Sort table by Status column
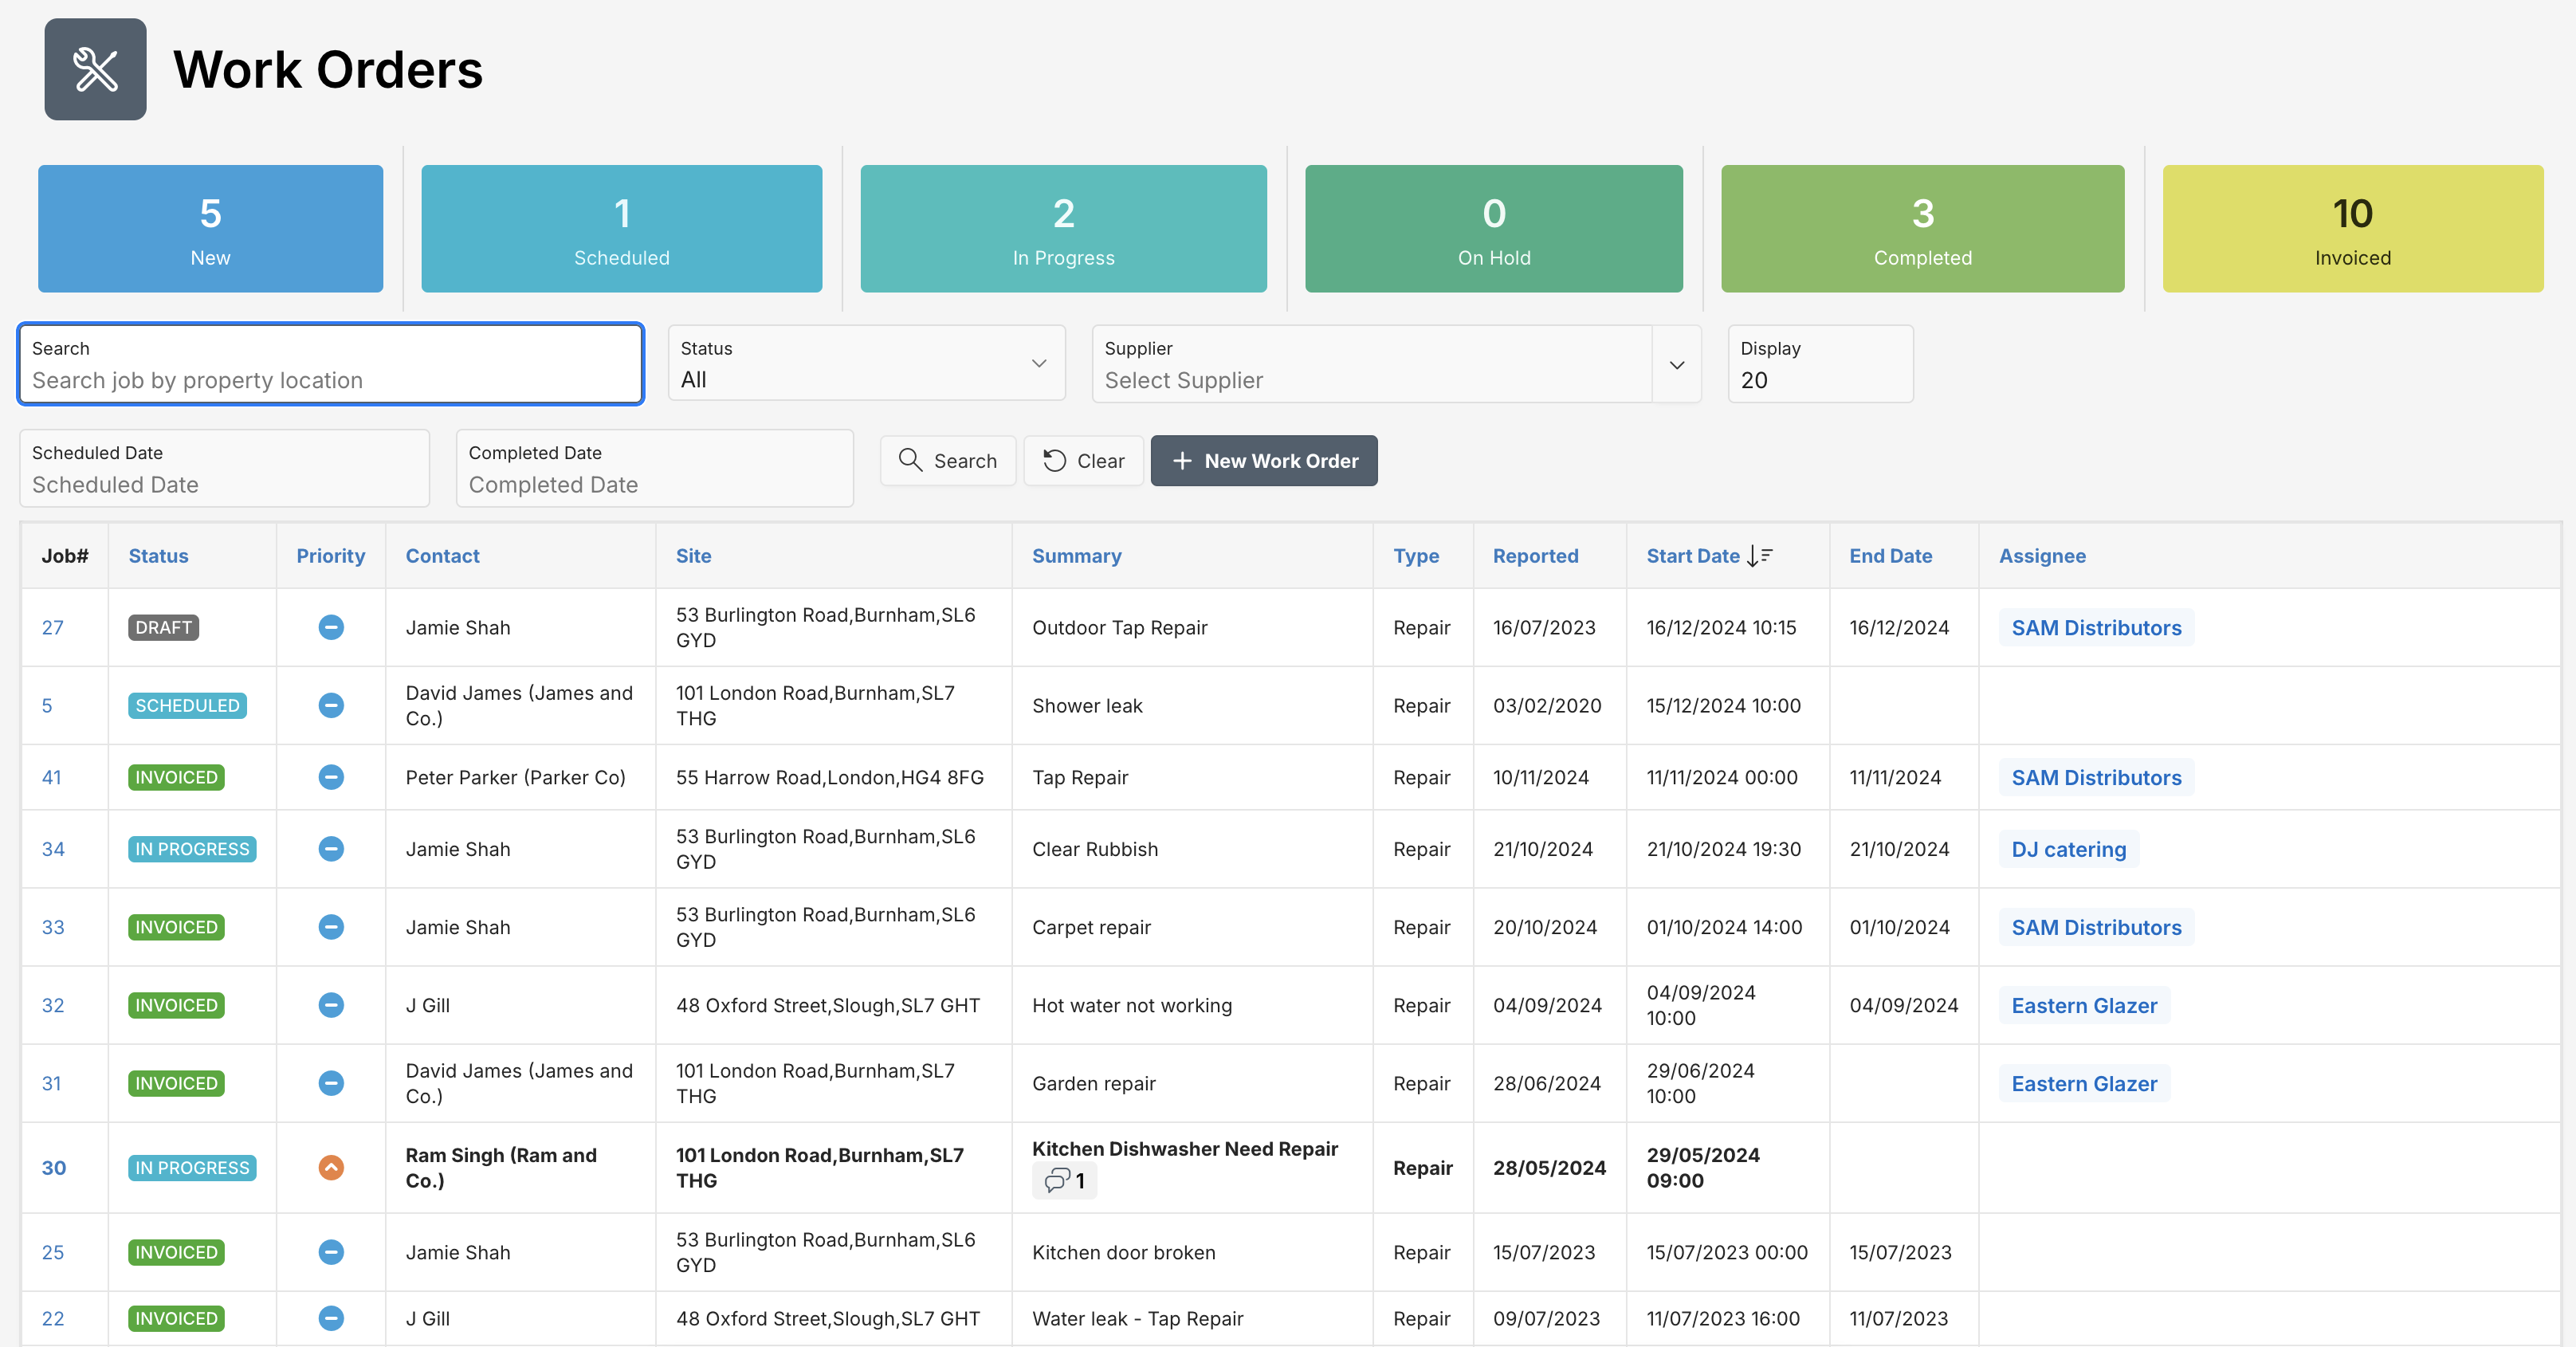The image size is (2576, 1347). [158, 556]
